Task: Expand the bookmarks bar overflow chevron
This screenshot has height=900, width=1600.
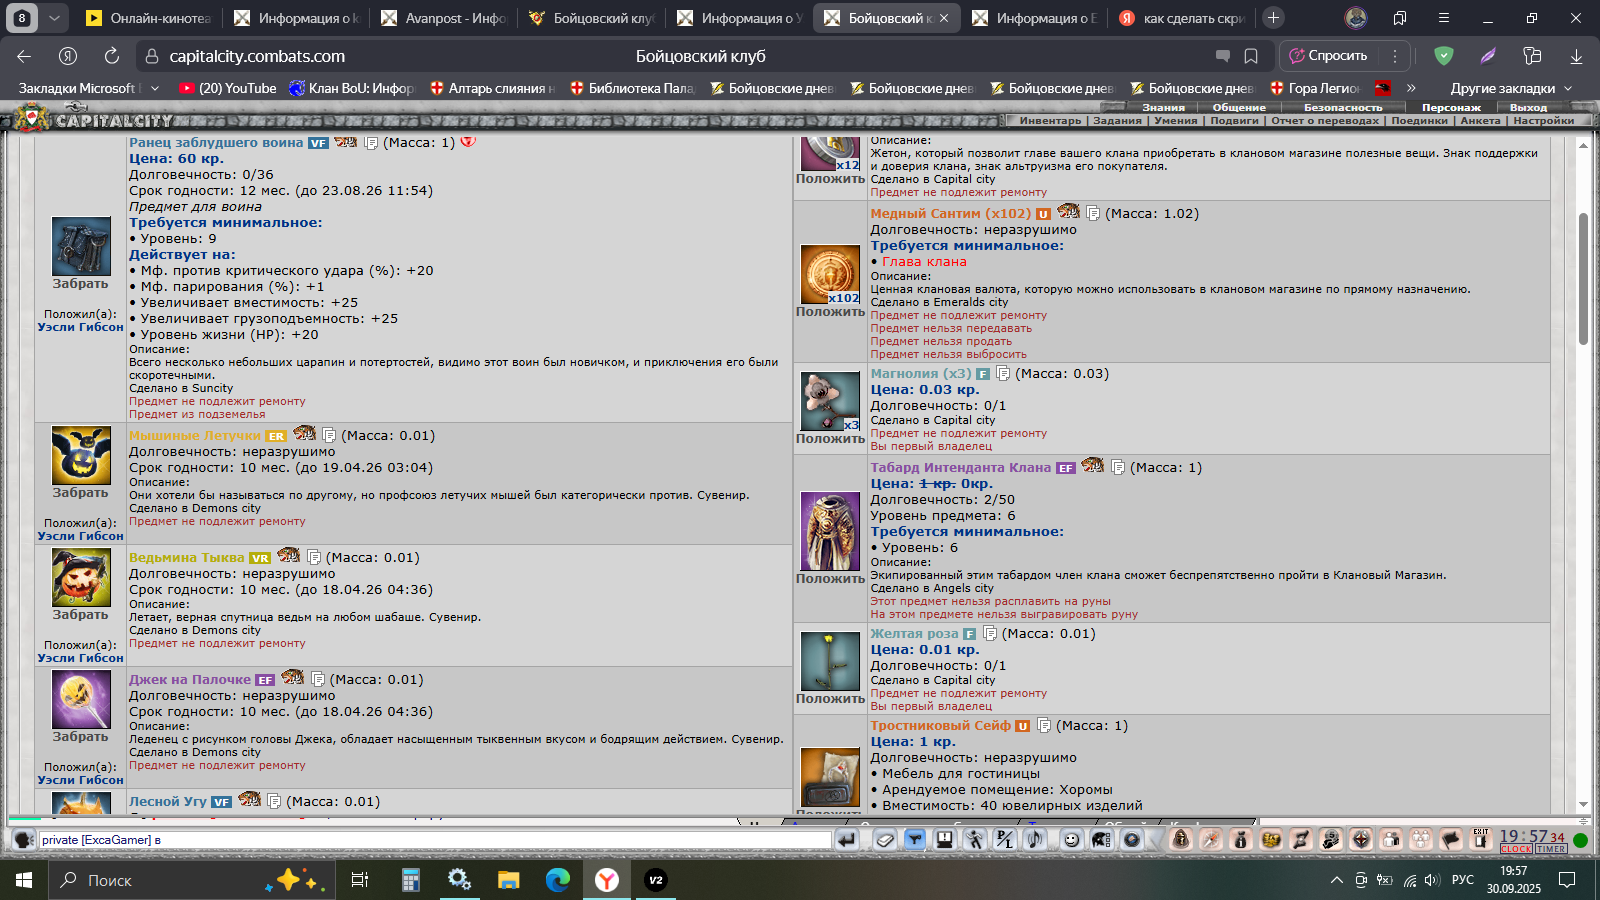Action: coord(1411,88)
